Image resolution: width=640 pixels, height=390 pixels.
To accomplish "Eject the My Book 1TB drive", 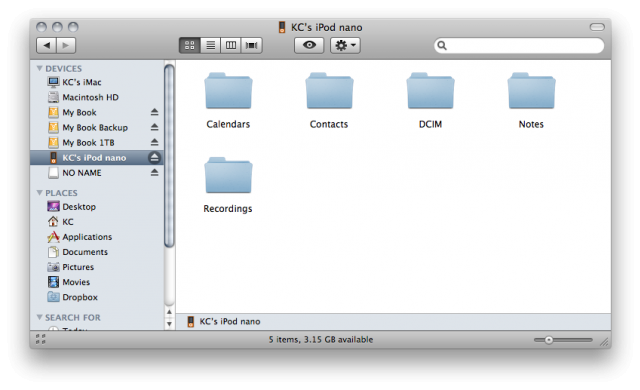I will (154, 142).
